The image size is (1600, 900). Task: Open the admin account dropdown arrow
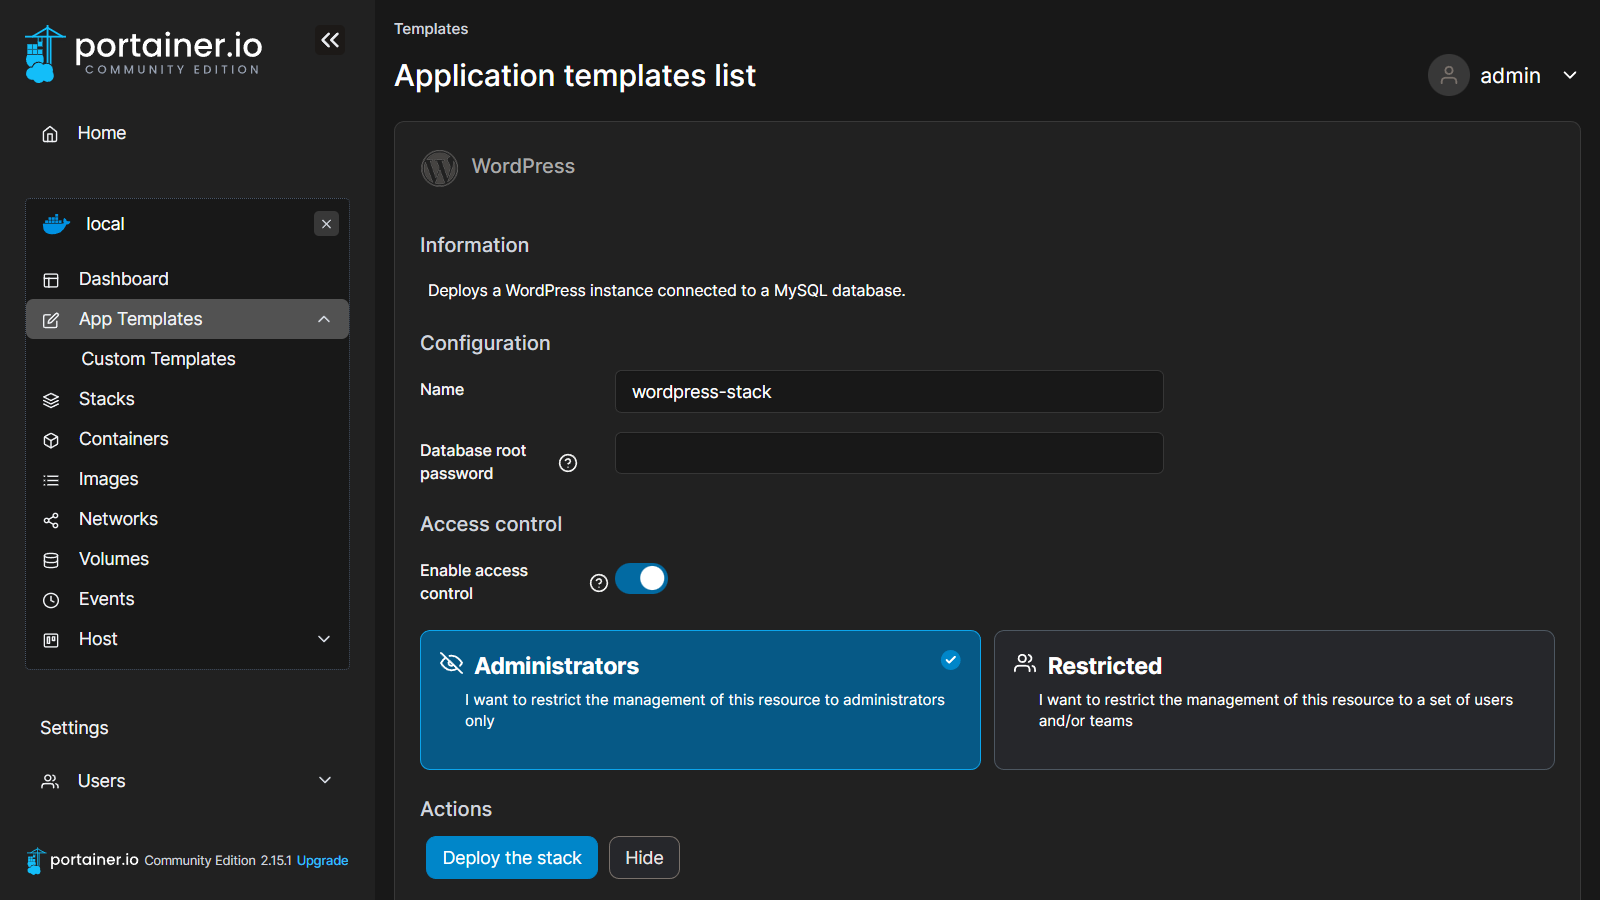[x=1570, y=76]
